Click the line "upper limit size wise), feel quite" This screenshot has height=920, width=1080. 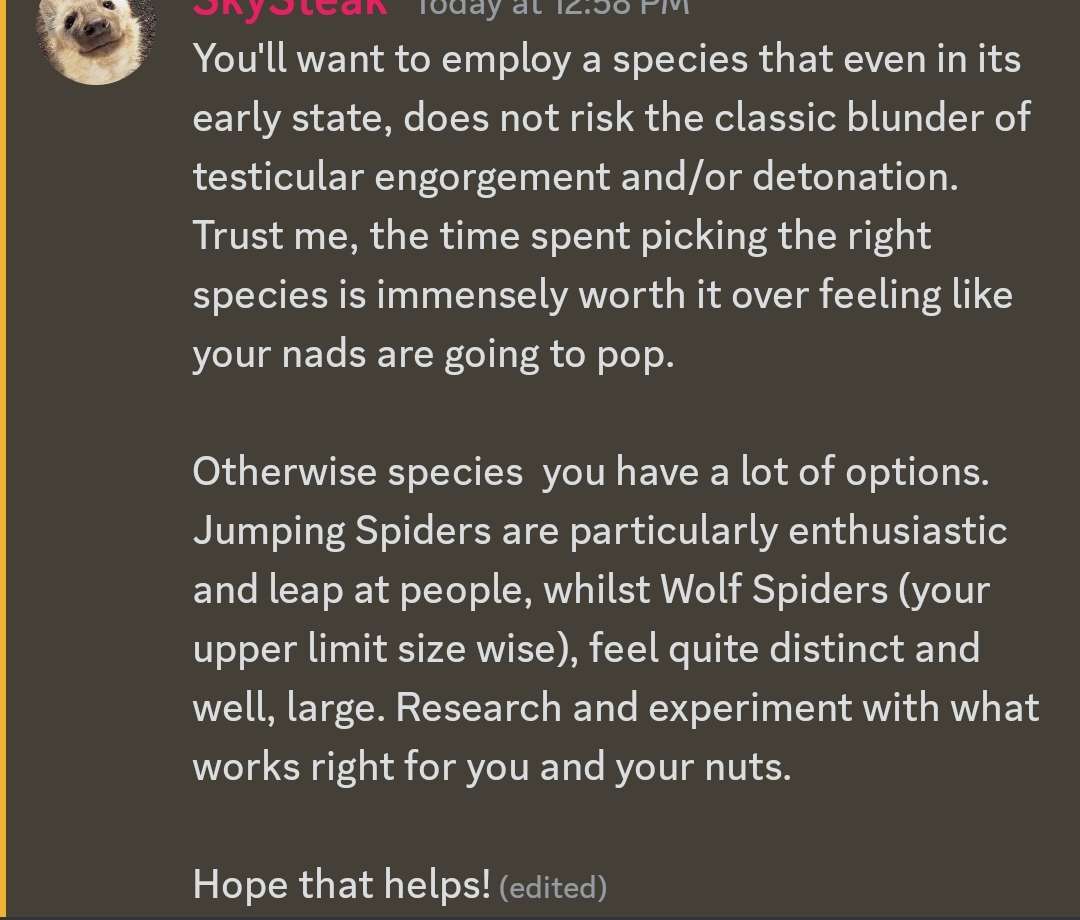click(586, 649)
